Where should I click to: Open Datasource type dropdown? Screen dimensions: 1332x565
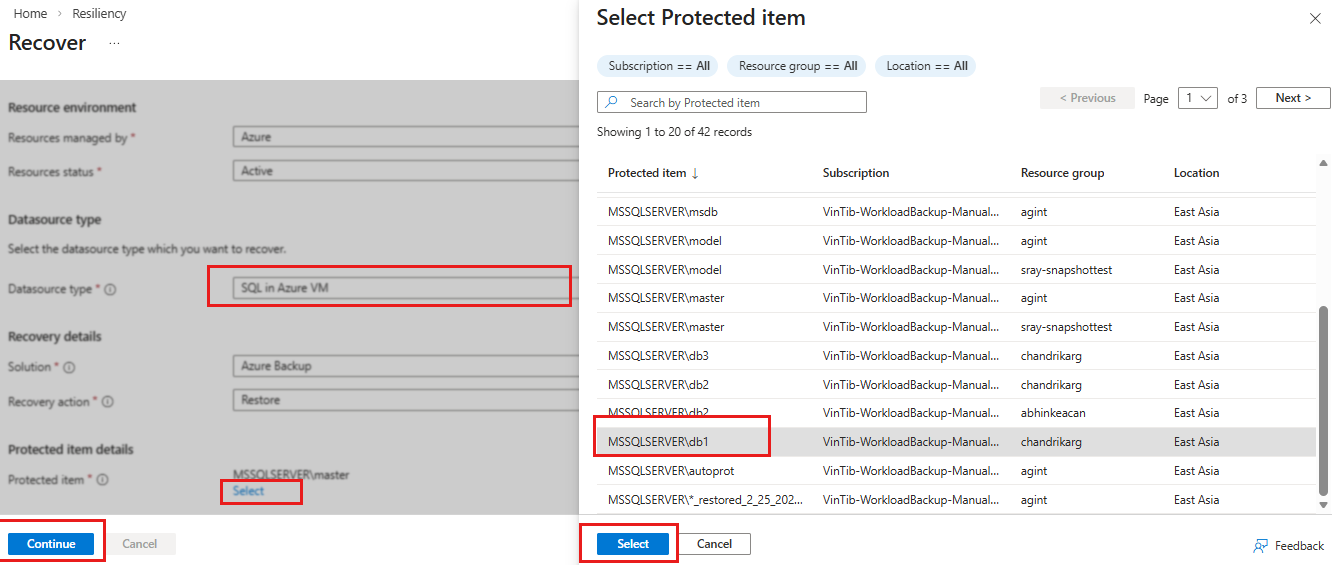click(405, 288)
